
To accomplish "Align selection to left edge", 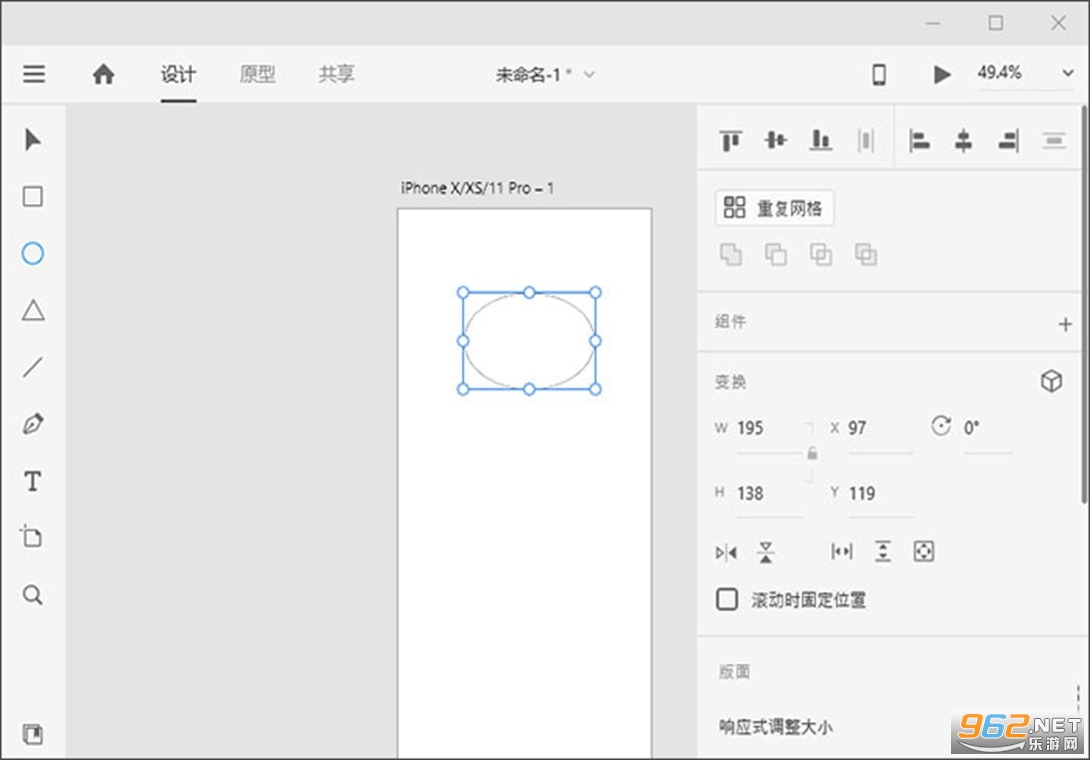I will tap(919, 141).
